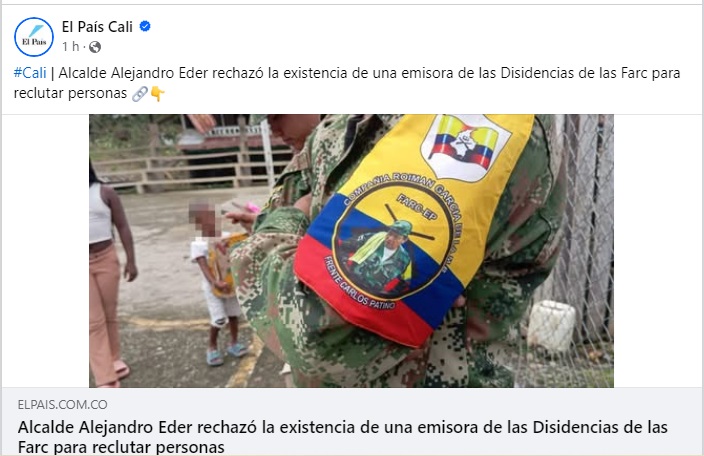Open the article headline about Alcalde Alejandro Eder

tap(343, 437)
